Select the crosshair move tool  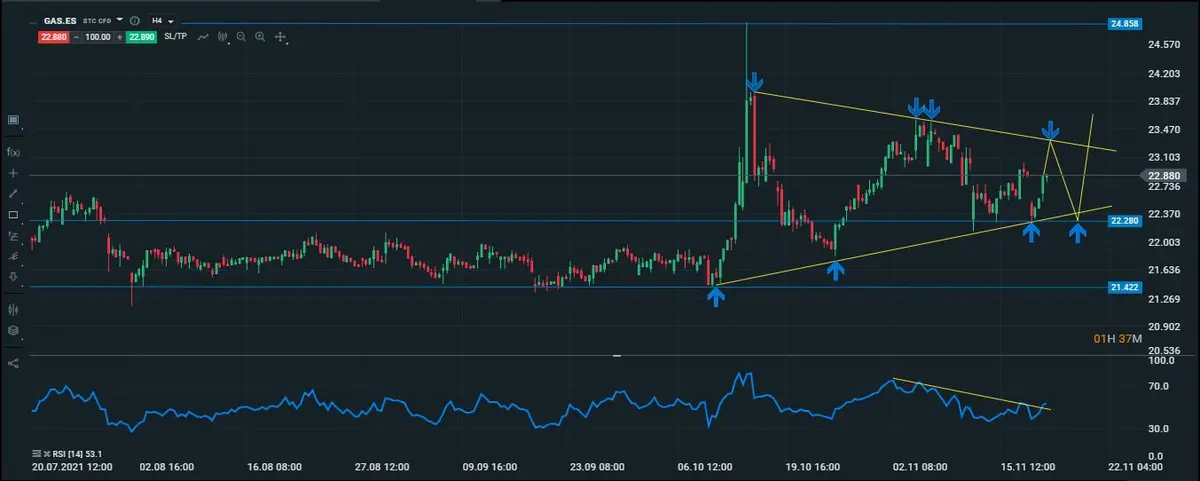(280, 37)
